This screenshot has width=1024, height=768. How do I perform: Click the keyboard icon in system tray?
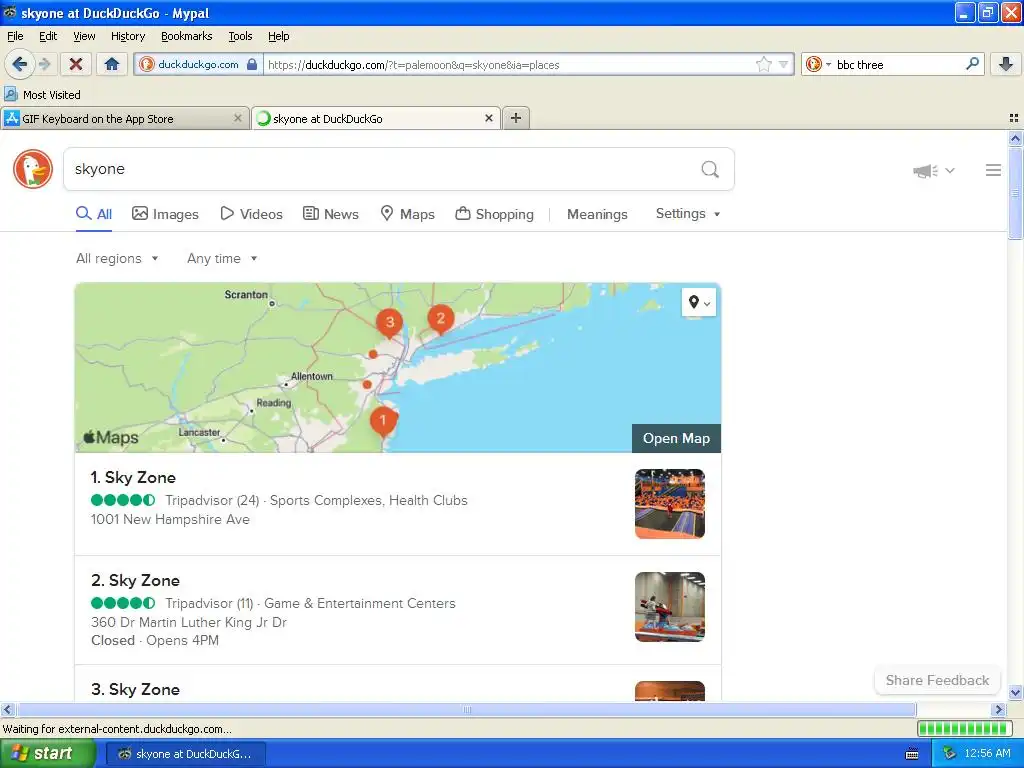tap(912, 754)
